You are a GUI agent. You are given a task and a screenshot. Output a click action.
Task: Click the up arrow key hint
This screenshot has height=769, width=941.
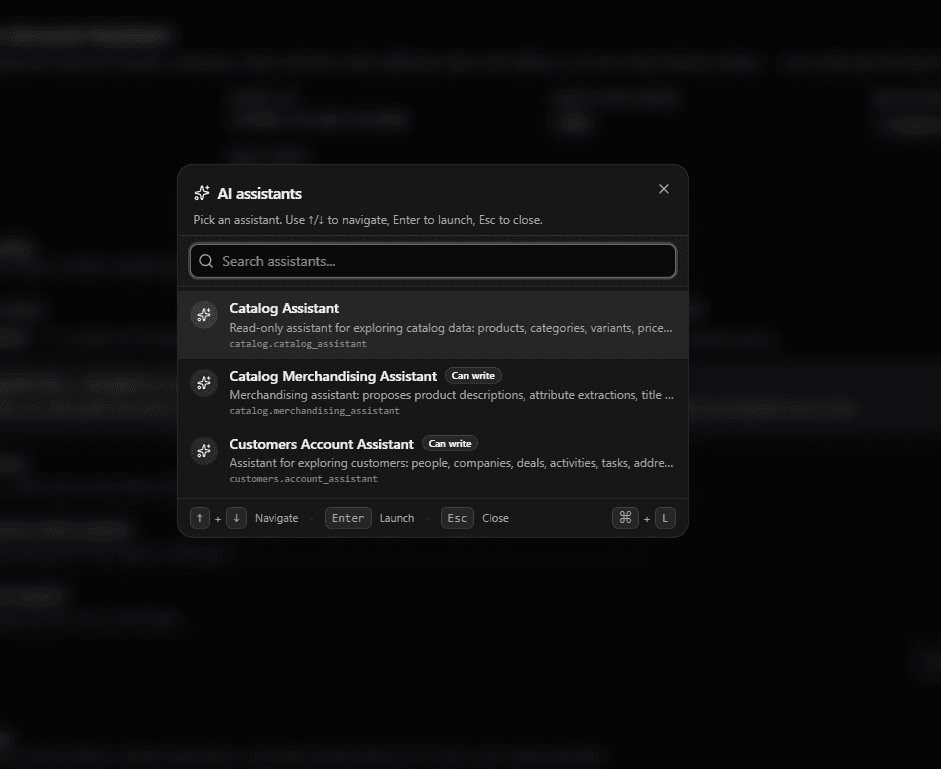click(200, 518)
